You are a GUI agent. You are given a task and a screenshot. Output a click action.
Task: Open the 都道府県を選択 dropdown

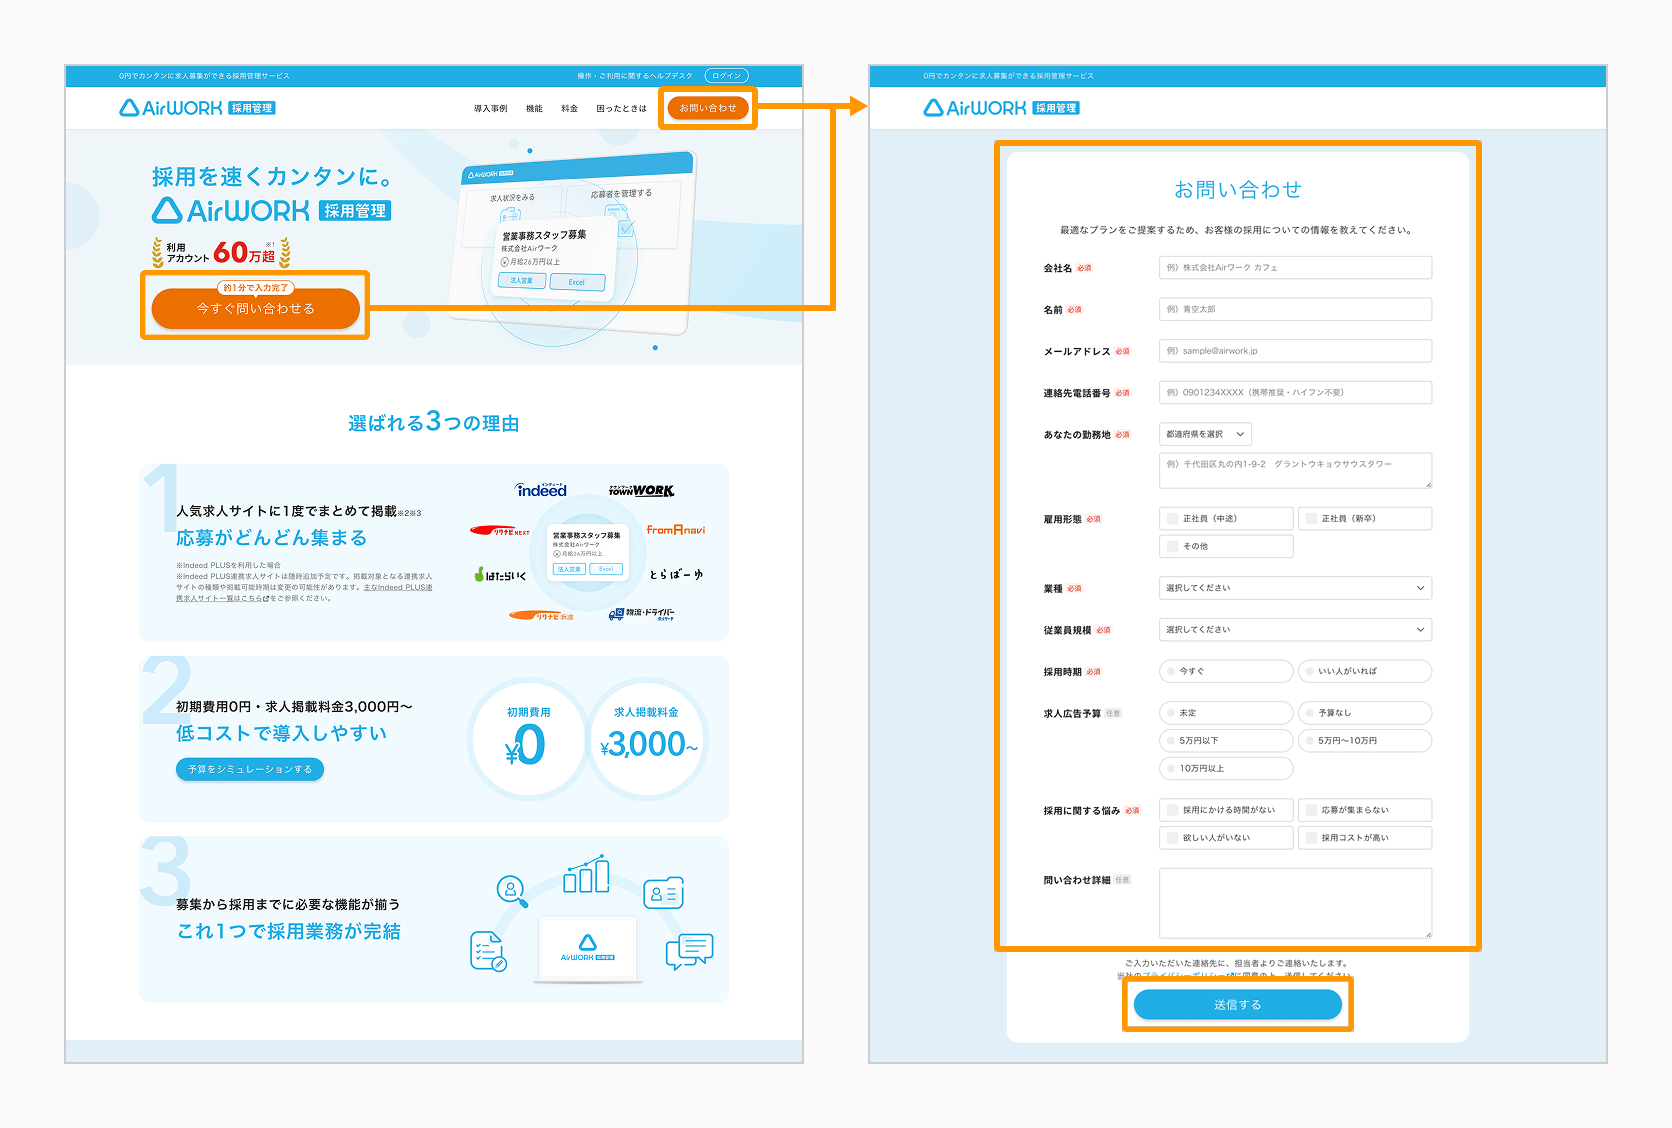point(1205,434)
